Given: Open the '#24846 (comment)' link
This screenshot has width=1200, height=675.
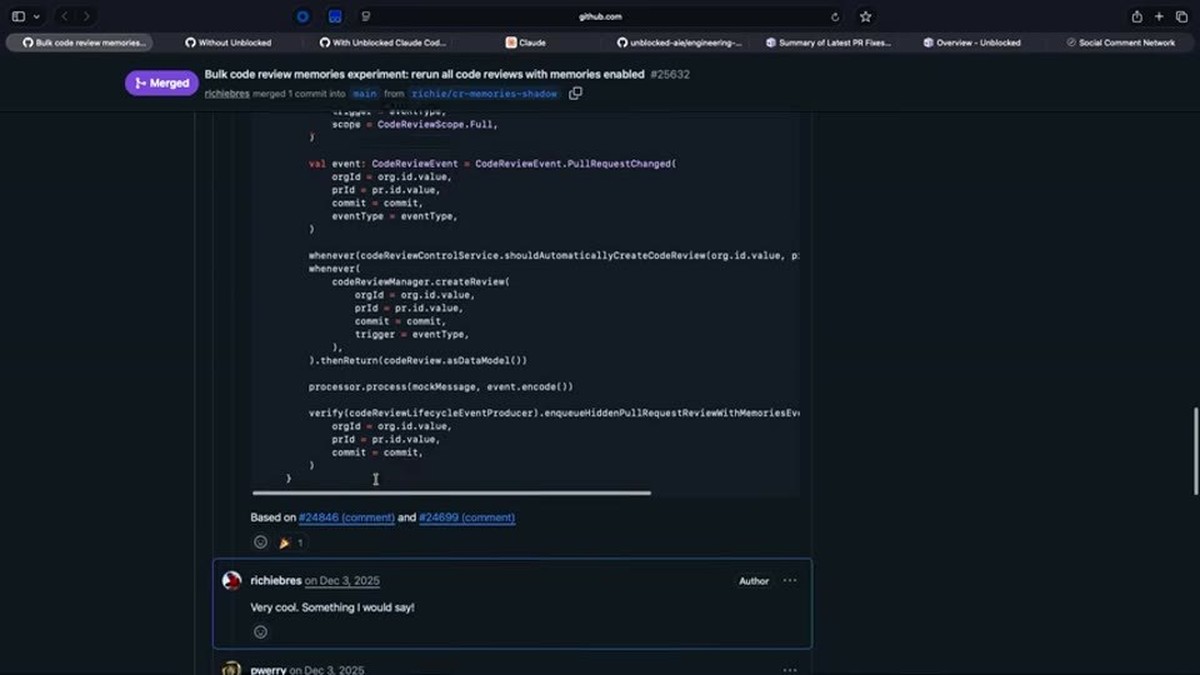Looking at the screenshot, I should coord(346,517).
